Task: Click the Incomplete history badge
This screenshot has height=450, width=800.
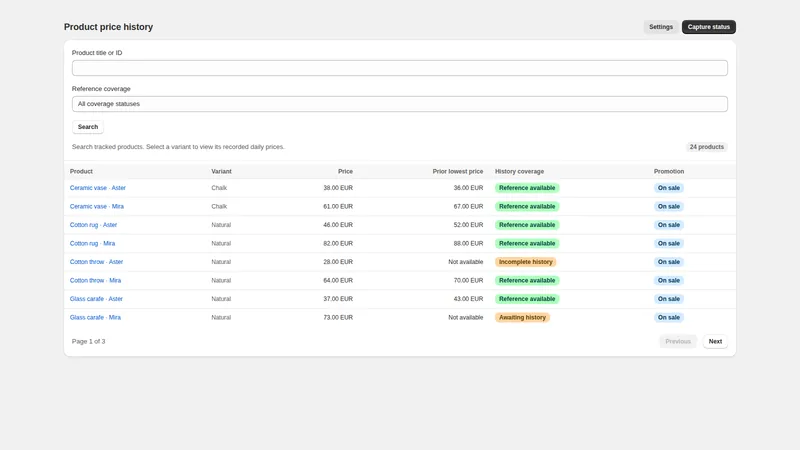Action: point(526,262)
